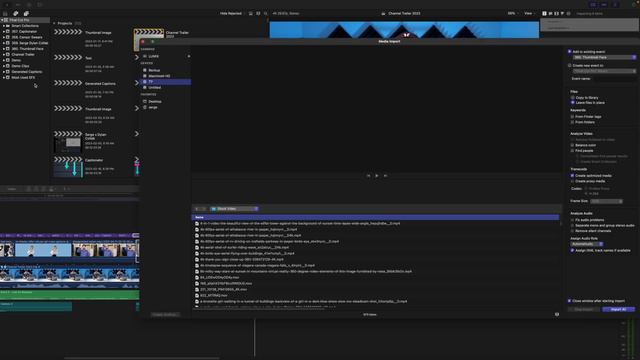Open the Titles and Generators sidebar icon
This screenshot has width=640, height=360.
(26, 13)
